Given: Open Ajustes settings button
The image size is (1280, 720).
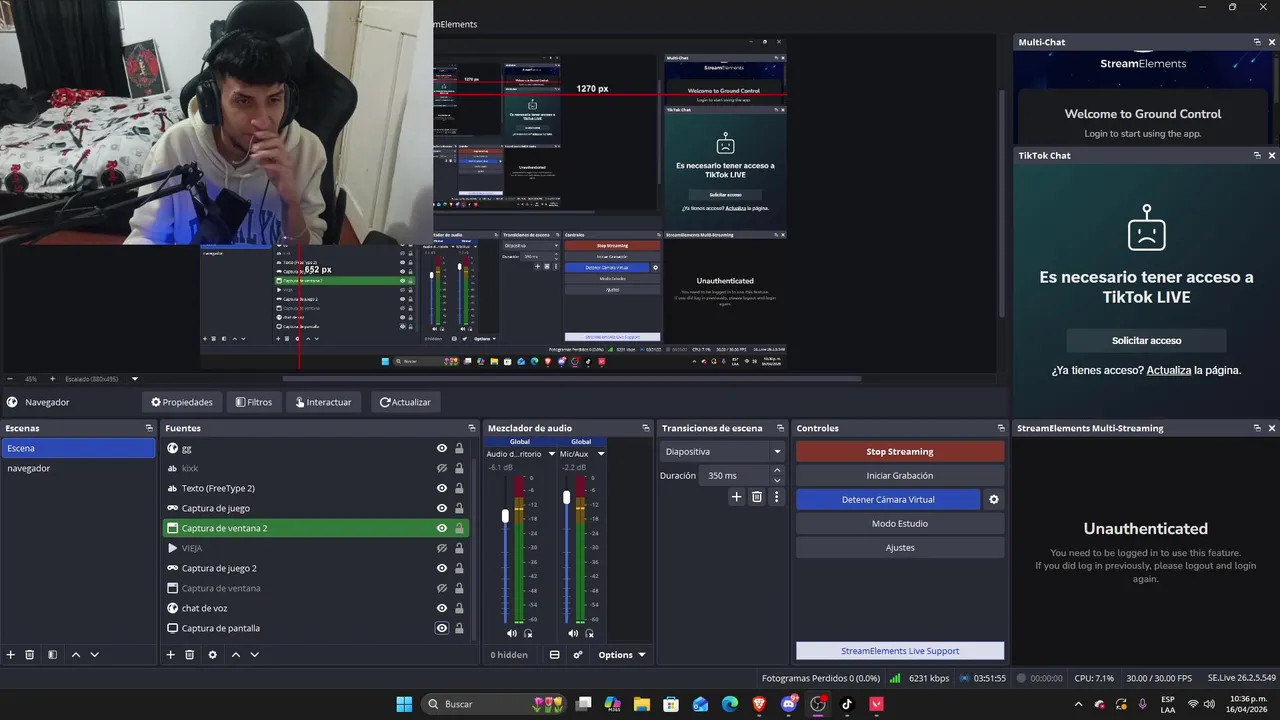Looking at the screenshot, I should click(x=900, y=547).
